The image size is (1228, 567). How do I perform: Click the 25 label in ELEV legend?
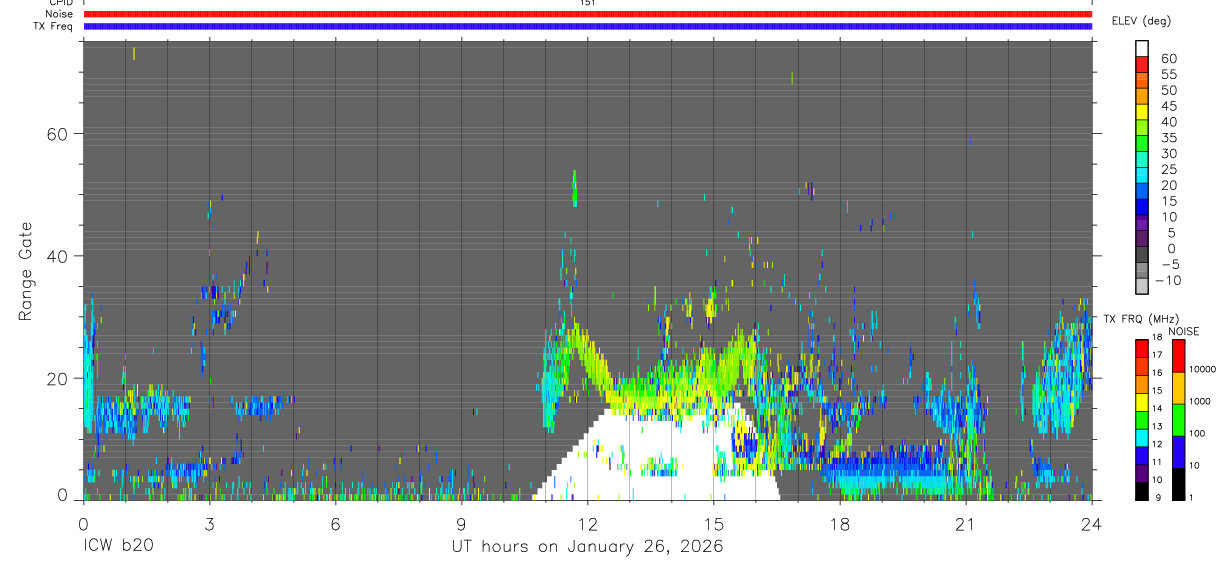1168,169
